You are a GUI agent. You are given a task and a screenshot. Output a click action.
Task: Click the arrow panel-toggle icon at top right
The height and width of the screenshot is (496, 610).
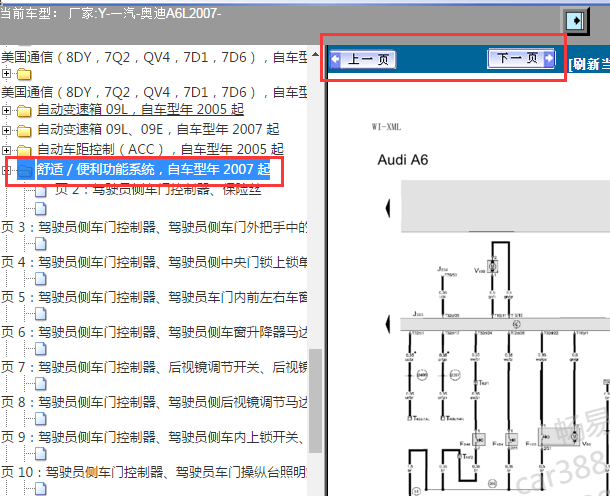[575, 20]
